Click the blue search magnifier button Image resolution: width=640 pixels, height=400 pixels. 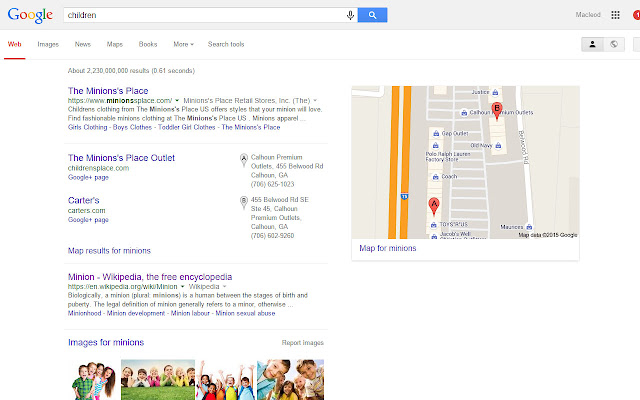tap(372, 15)
